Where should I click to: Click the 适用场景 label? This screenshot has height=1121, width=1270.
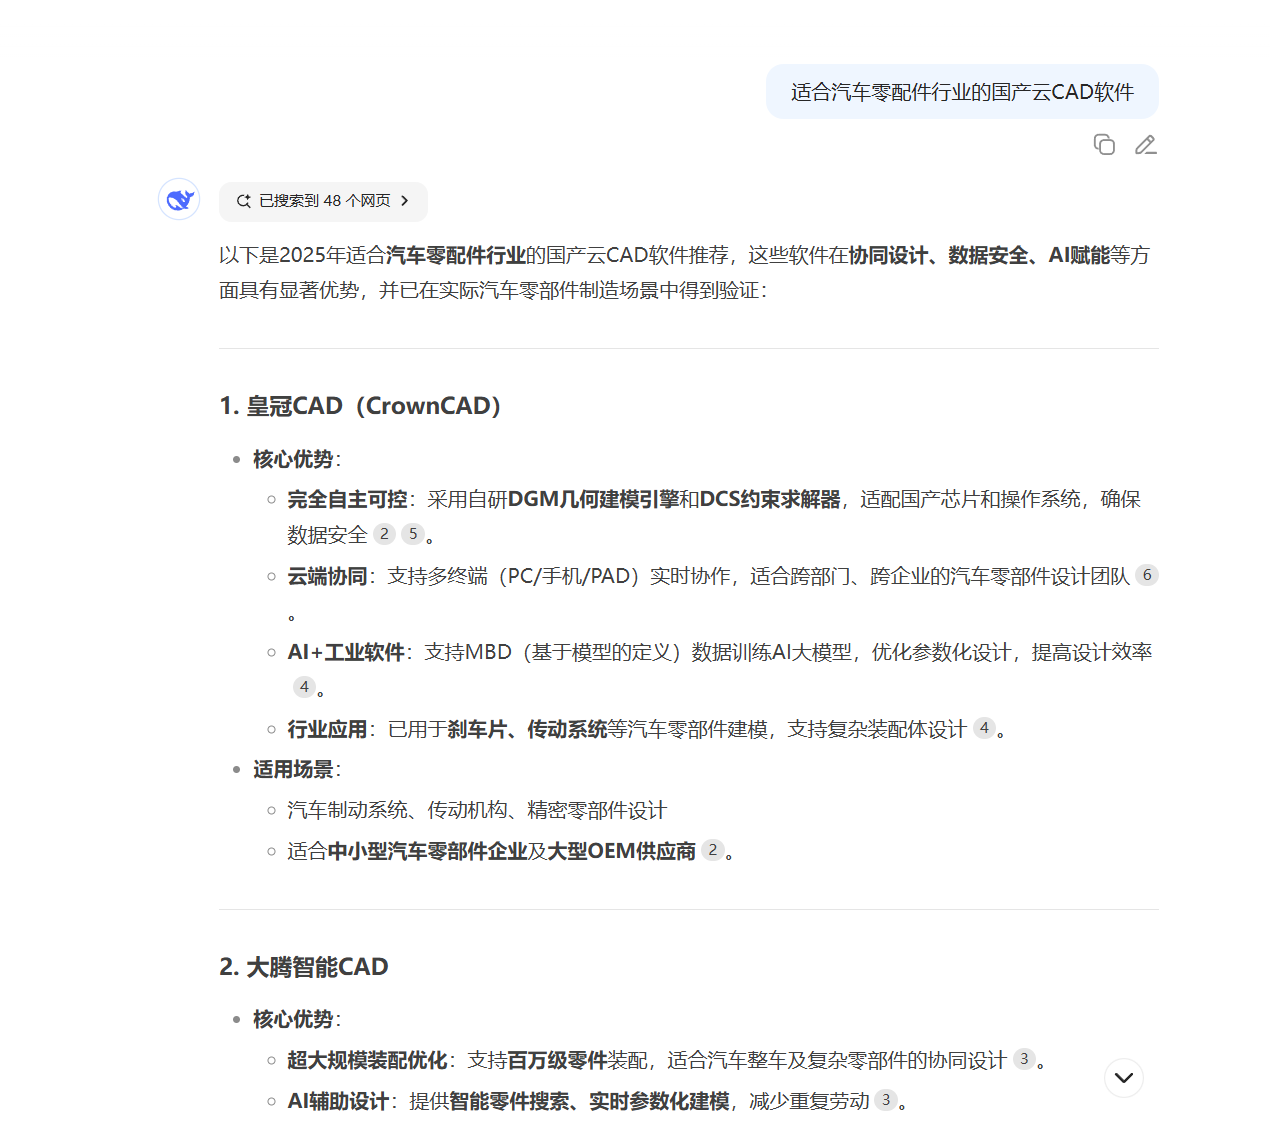293,769
